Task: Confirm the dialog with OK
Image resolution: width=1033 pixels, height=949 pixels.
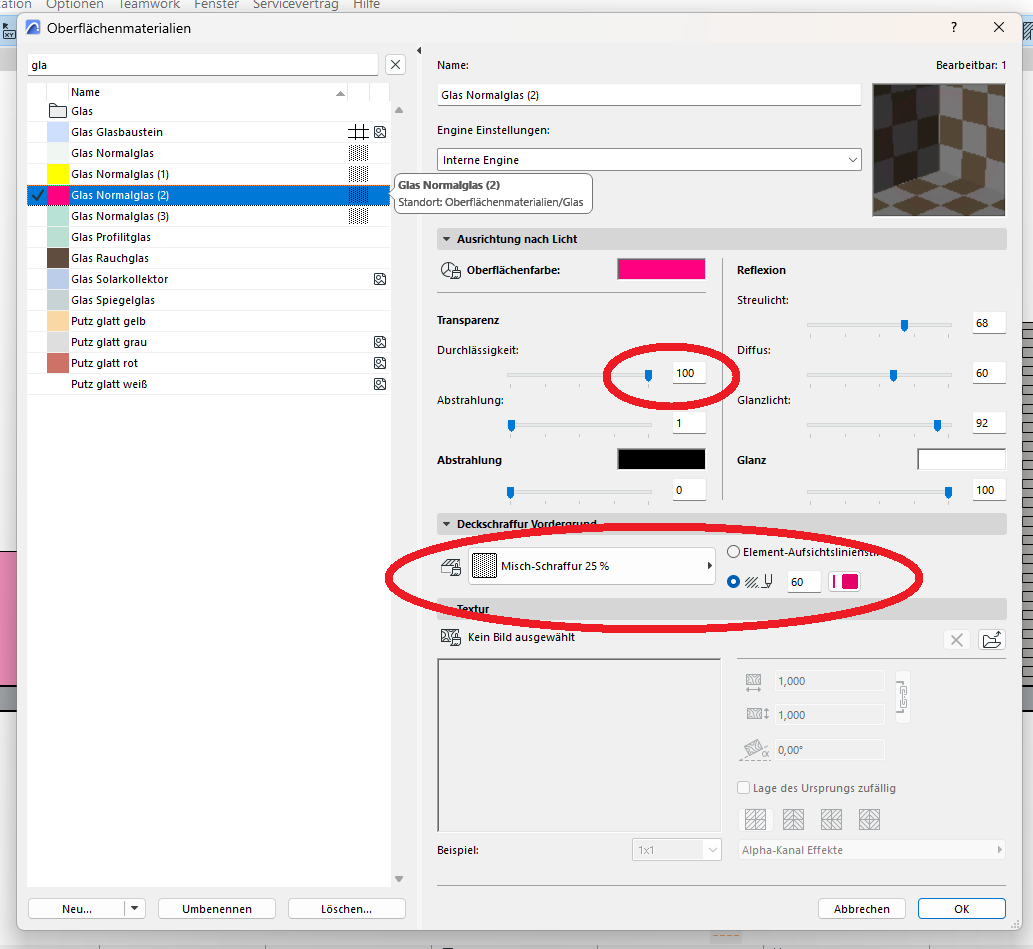Action: point(962,909)
